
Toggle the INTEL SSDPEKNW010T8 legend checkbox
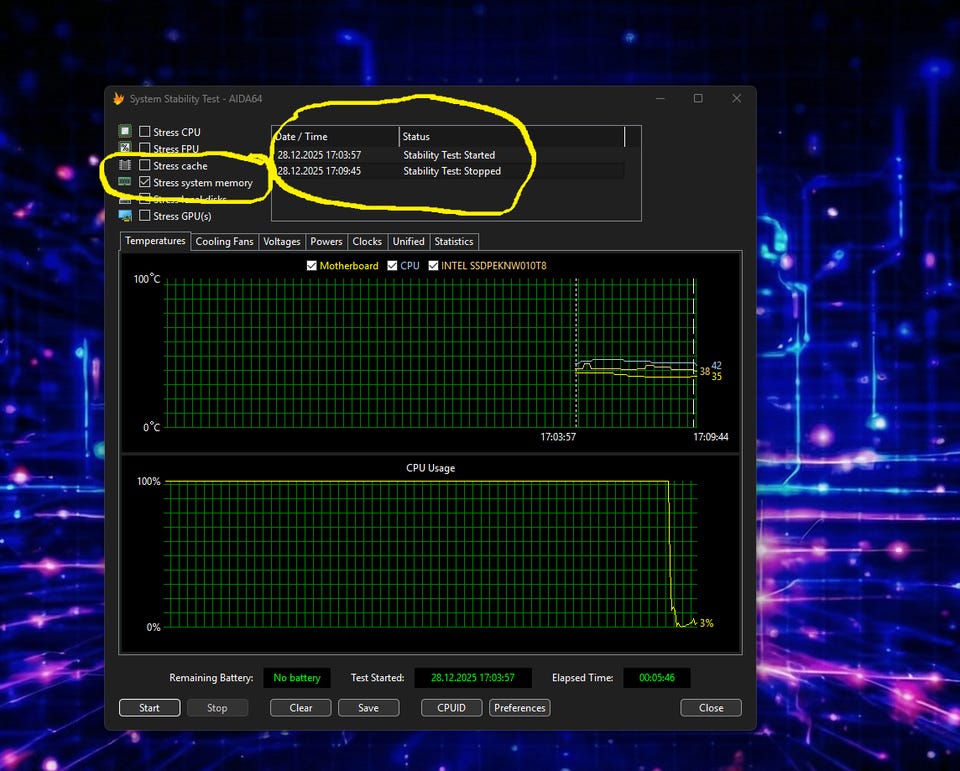click(433, 266)
